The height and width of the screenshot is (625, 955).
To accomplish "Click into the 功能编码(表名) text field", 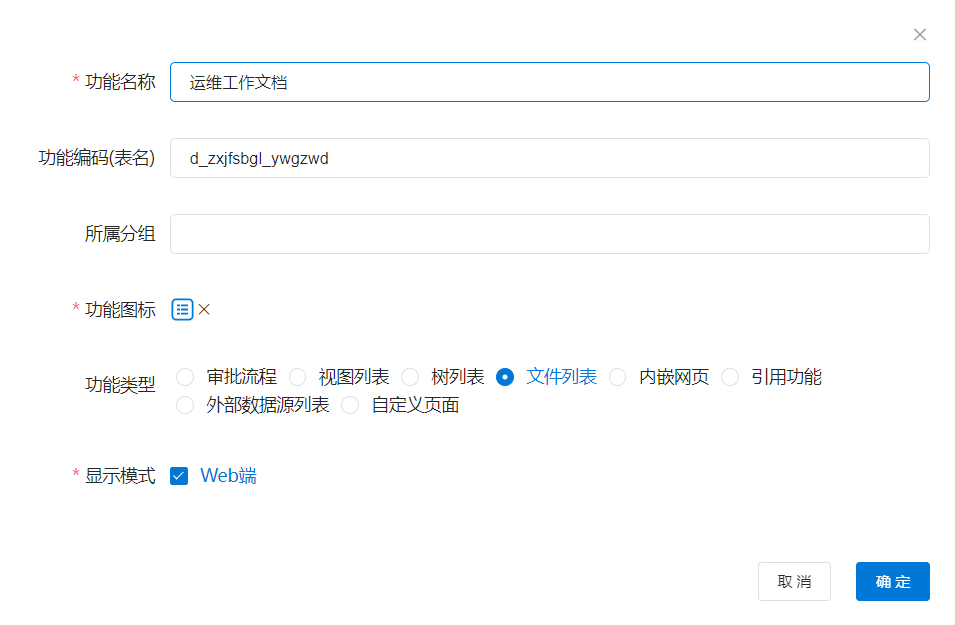I will tap(549, 158).
